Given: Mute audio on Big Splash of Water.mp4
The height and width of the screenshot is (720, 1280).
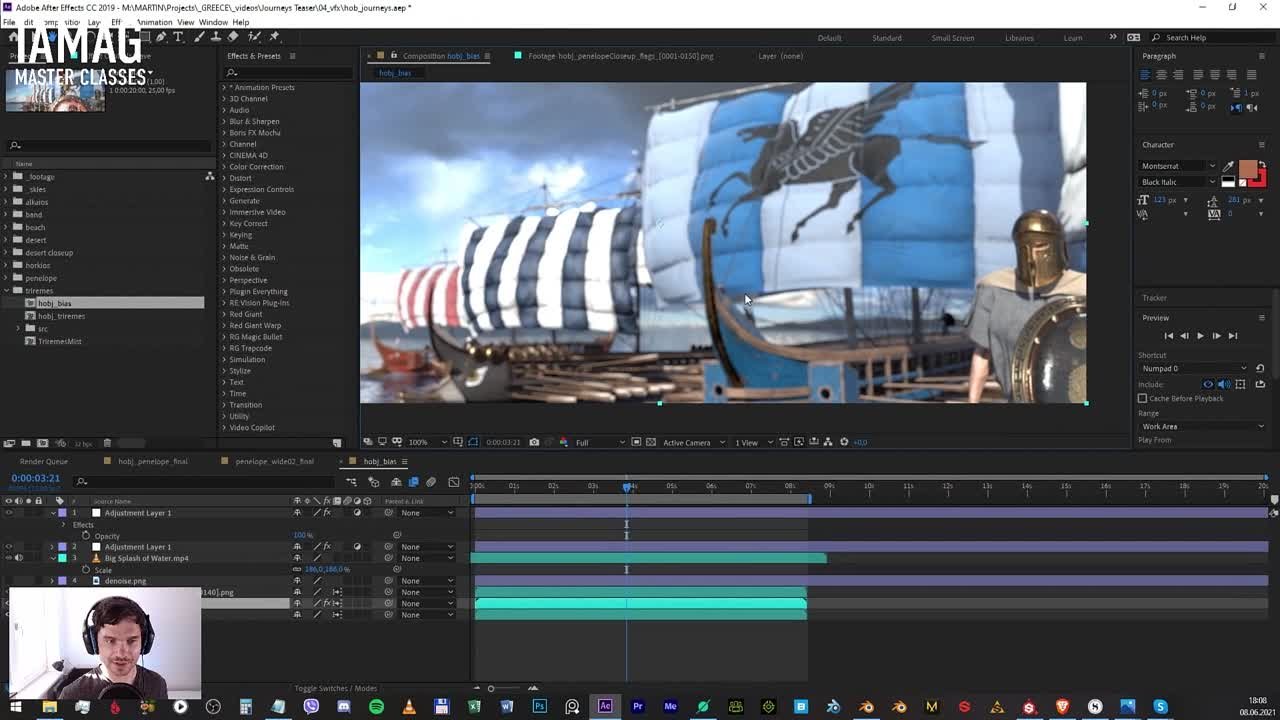Looking at the screenshot, I should tap(19, 558).
